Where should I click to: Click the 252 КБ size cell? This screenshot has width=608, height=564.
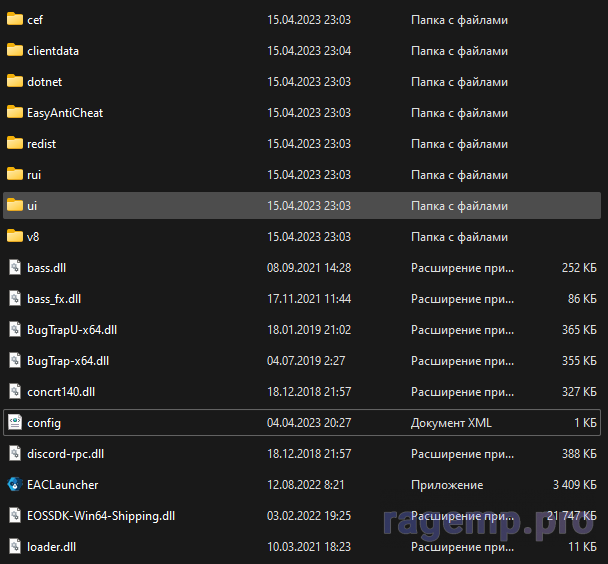coord(579,268)
